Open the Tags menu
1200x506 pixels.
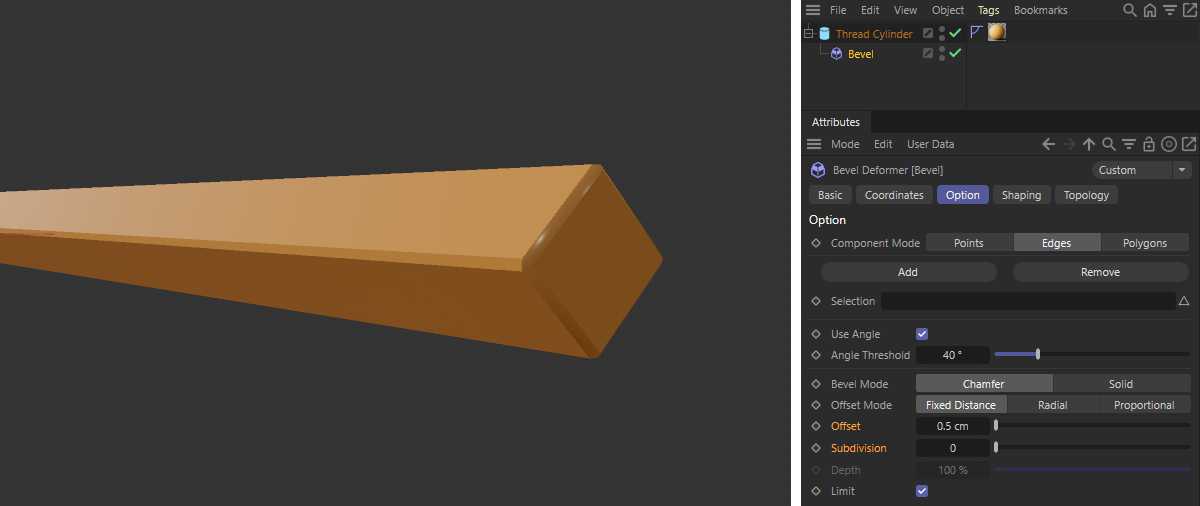pyautogui.click(x=988, y=10)
